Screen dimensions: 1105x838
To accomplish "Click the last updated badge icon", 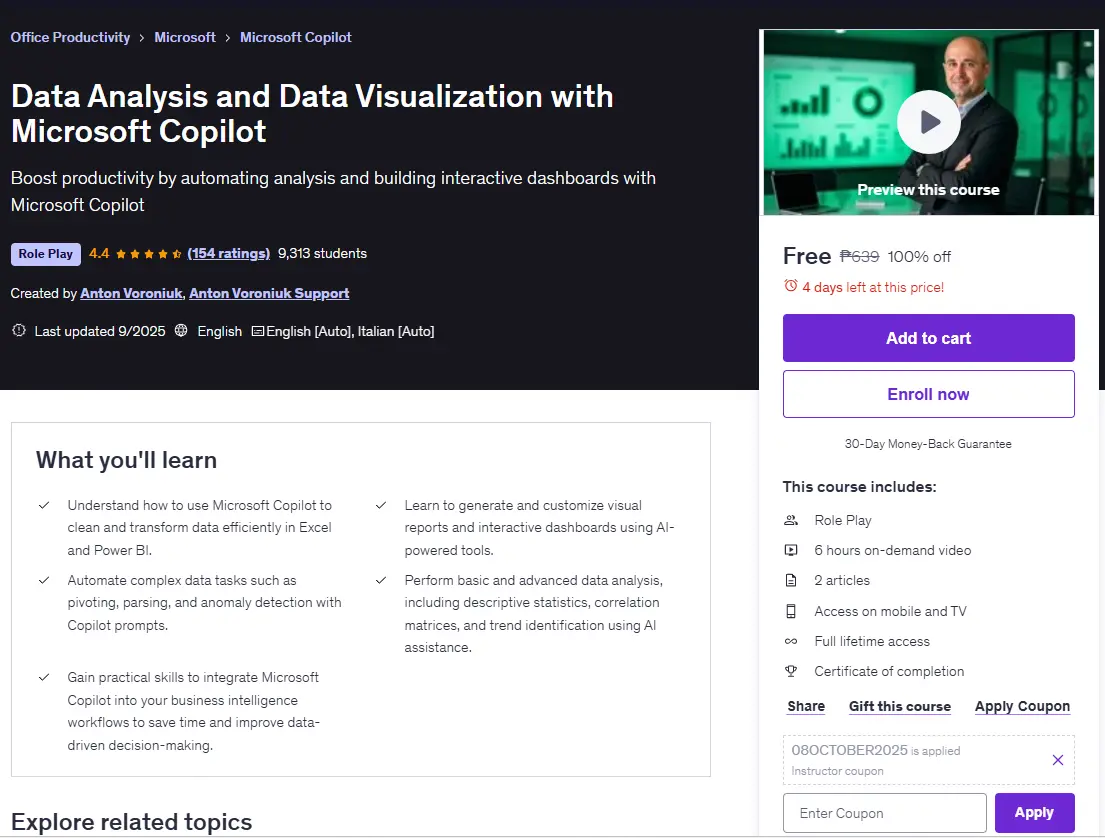I will (x=19, y=331).
